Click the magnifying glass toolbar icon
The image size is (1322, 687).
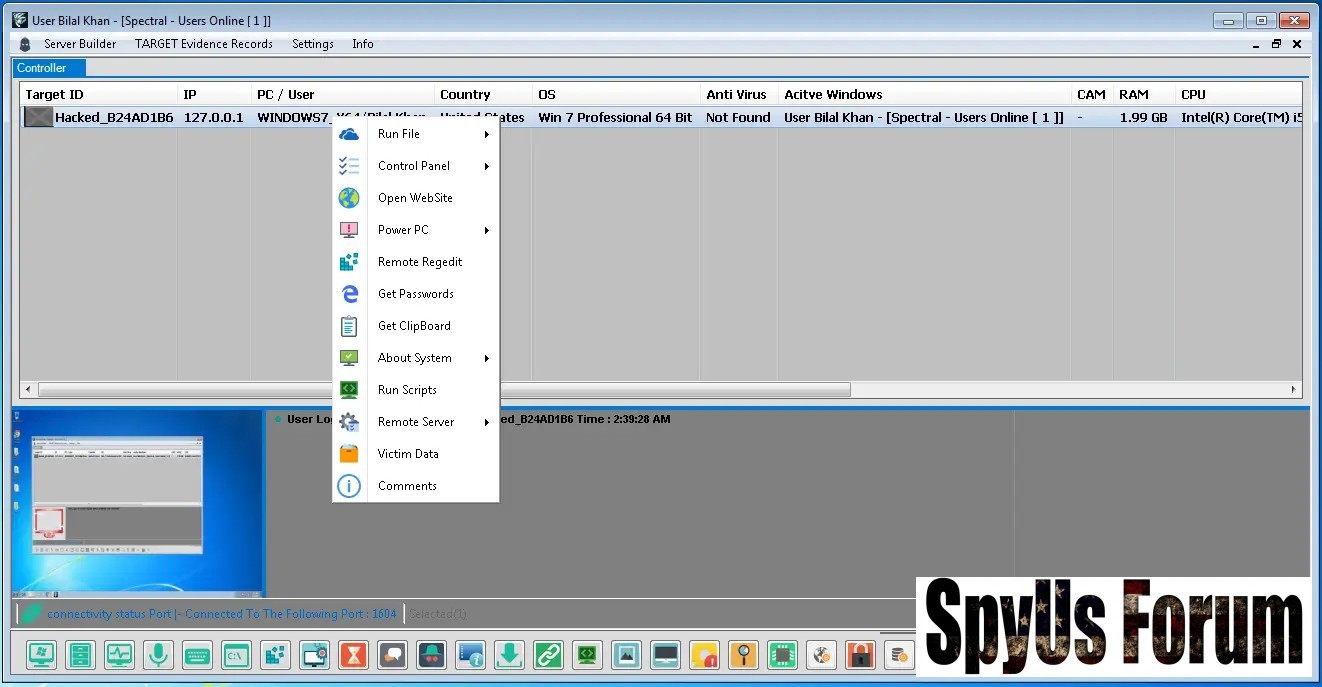pyautogui.click(x=743, y=655)
